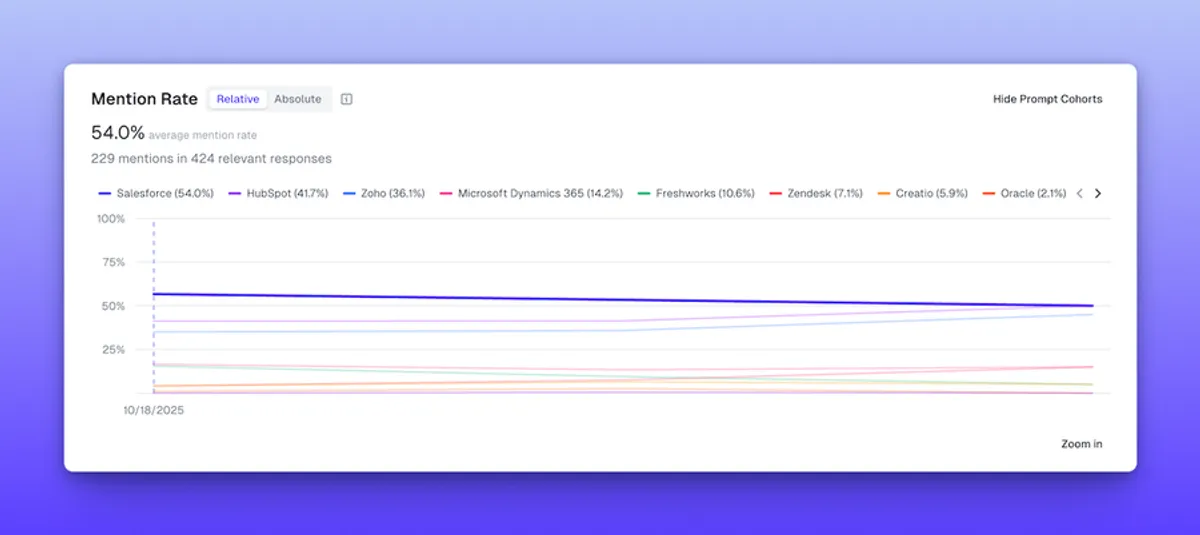Toggle the Oracle legend entry
This screenshot has height=535, width=1200.
click(x=1032, y=194)
